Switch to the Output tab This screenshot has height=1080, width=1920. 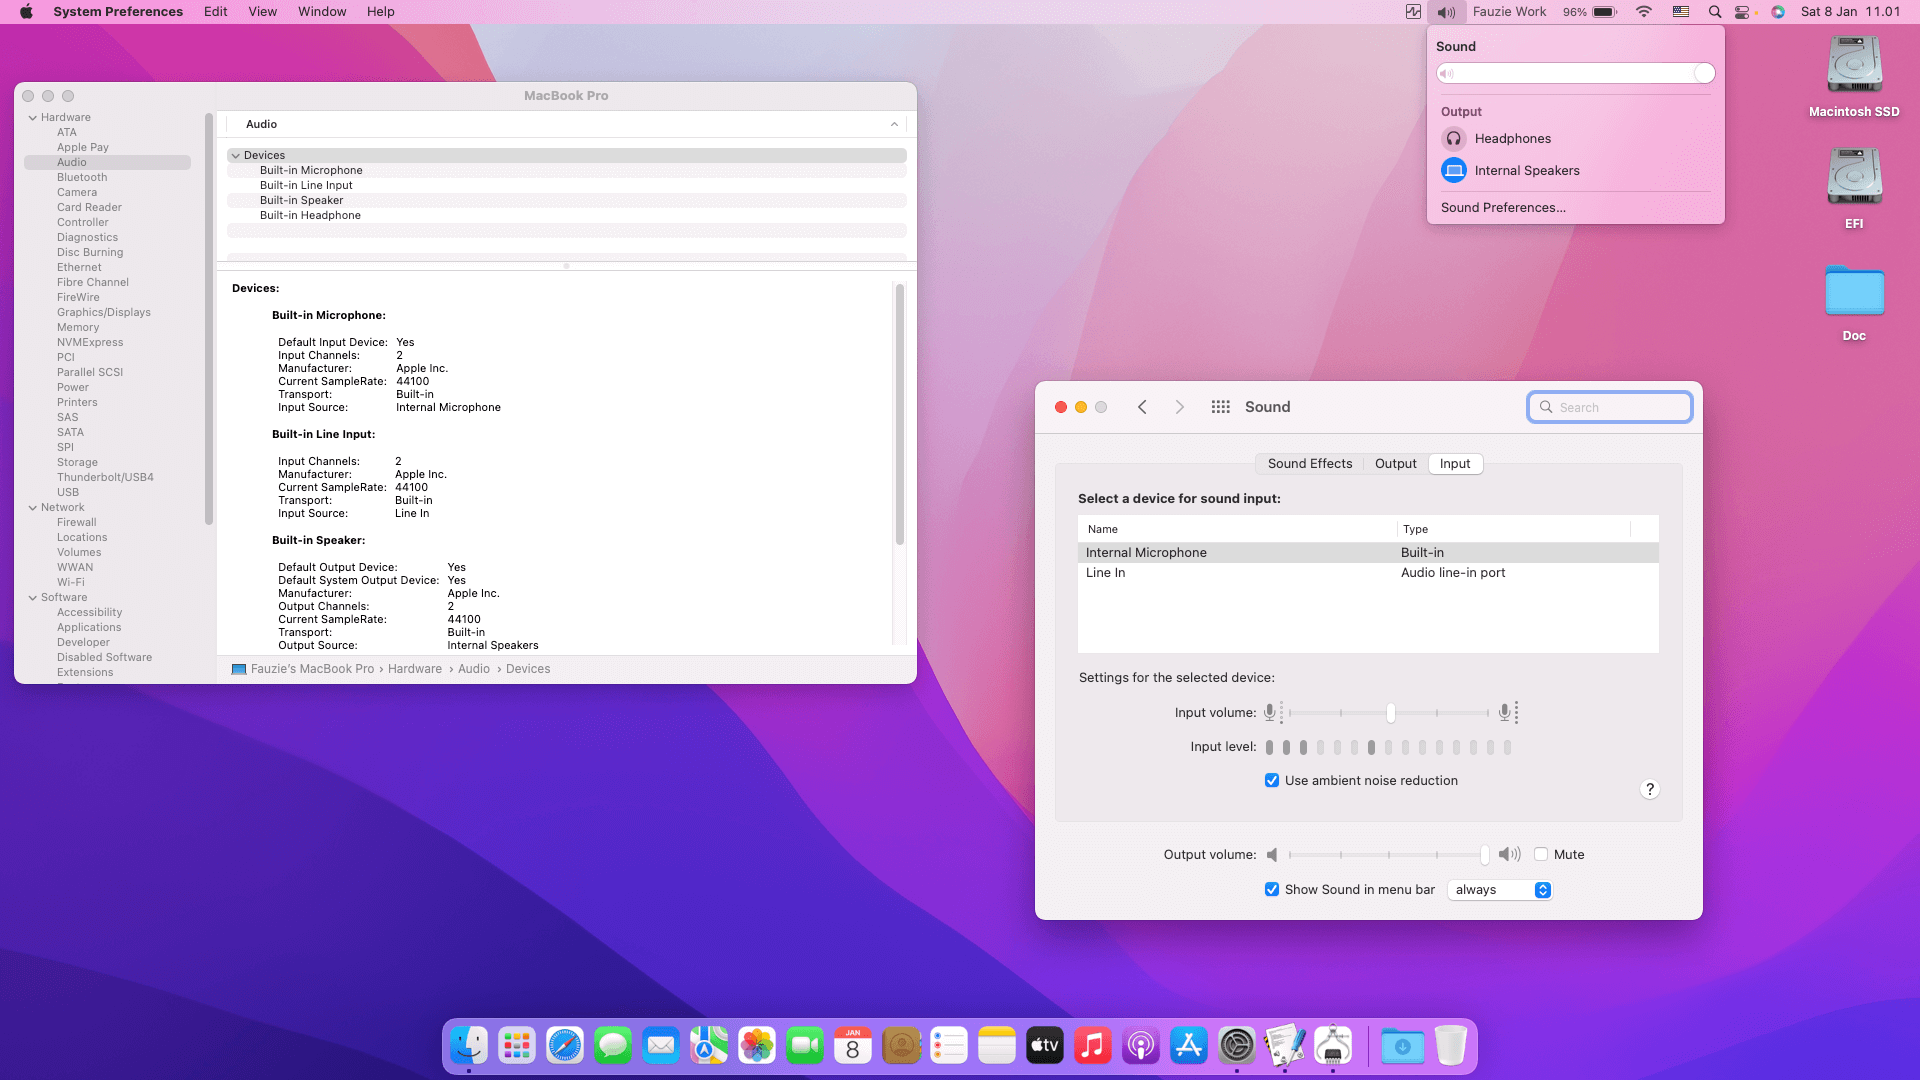tap(1396, 464)
